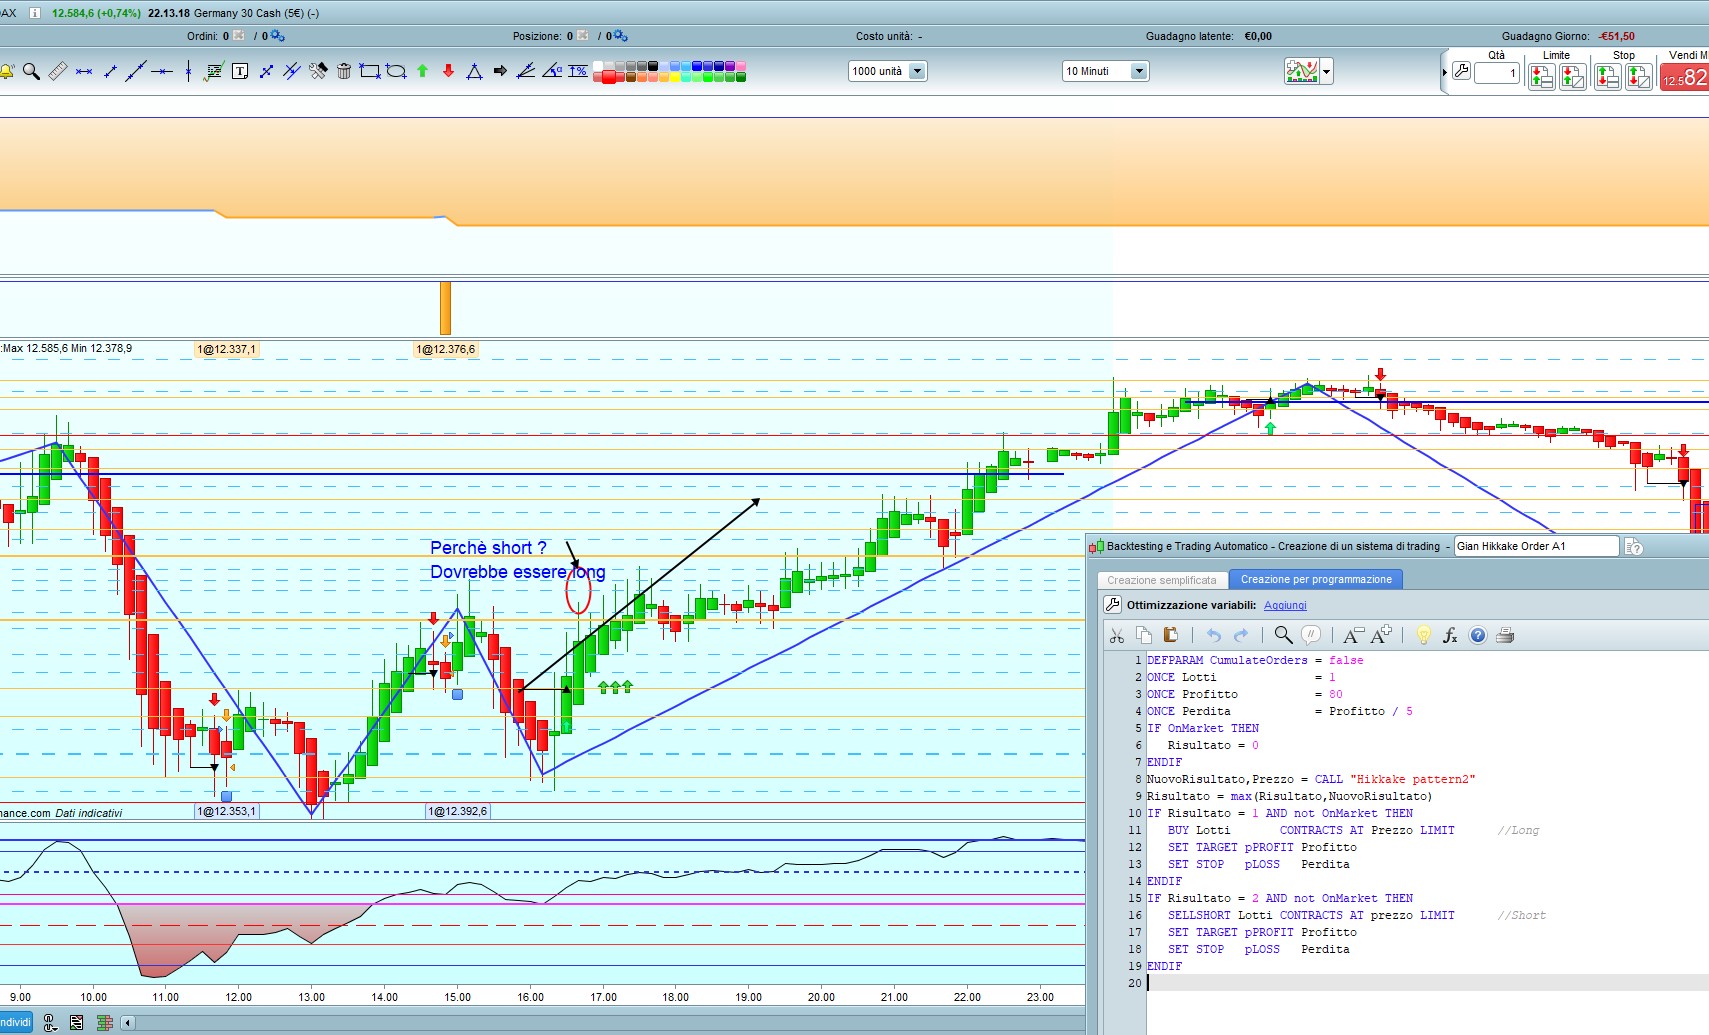Viewport: 1709px width, 1035px height.
Task: Click the add indicator chart button
Action: click(x=1302, y=71)
